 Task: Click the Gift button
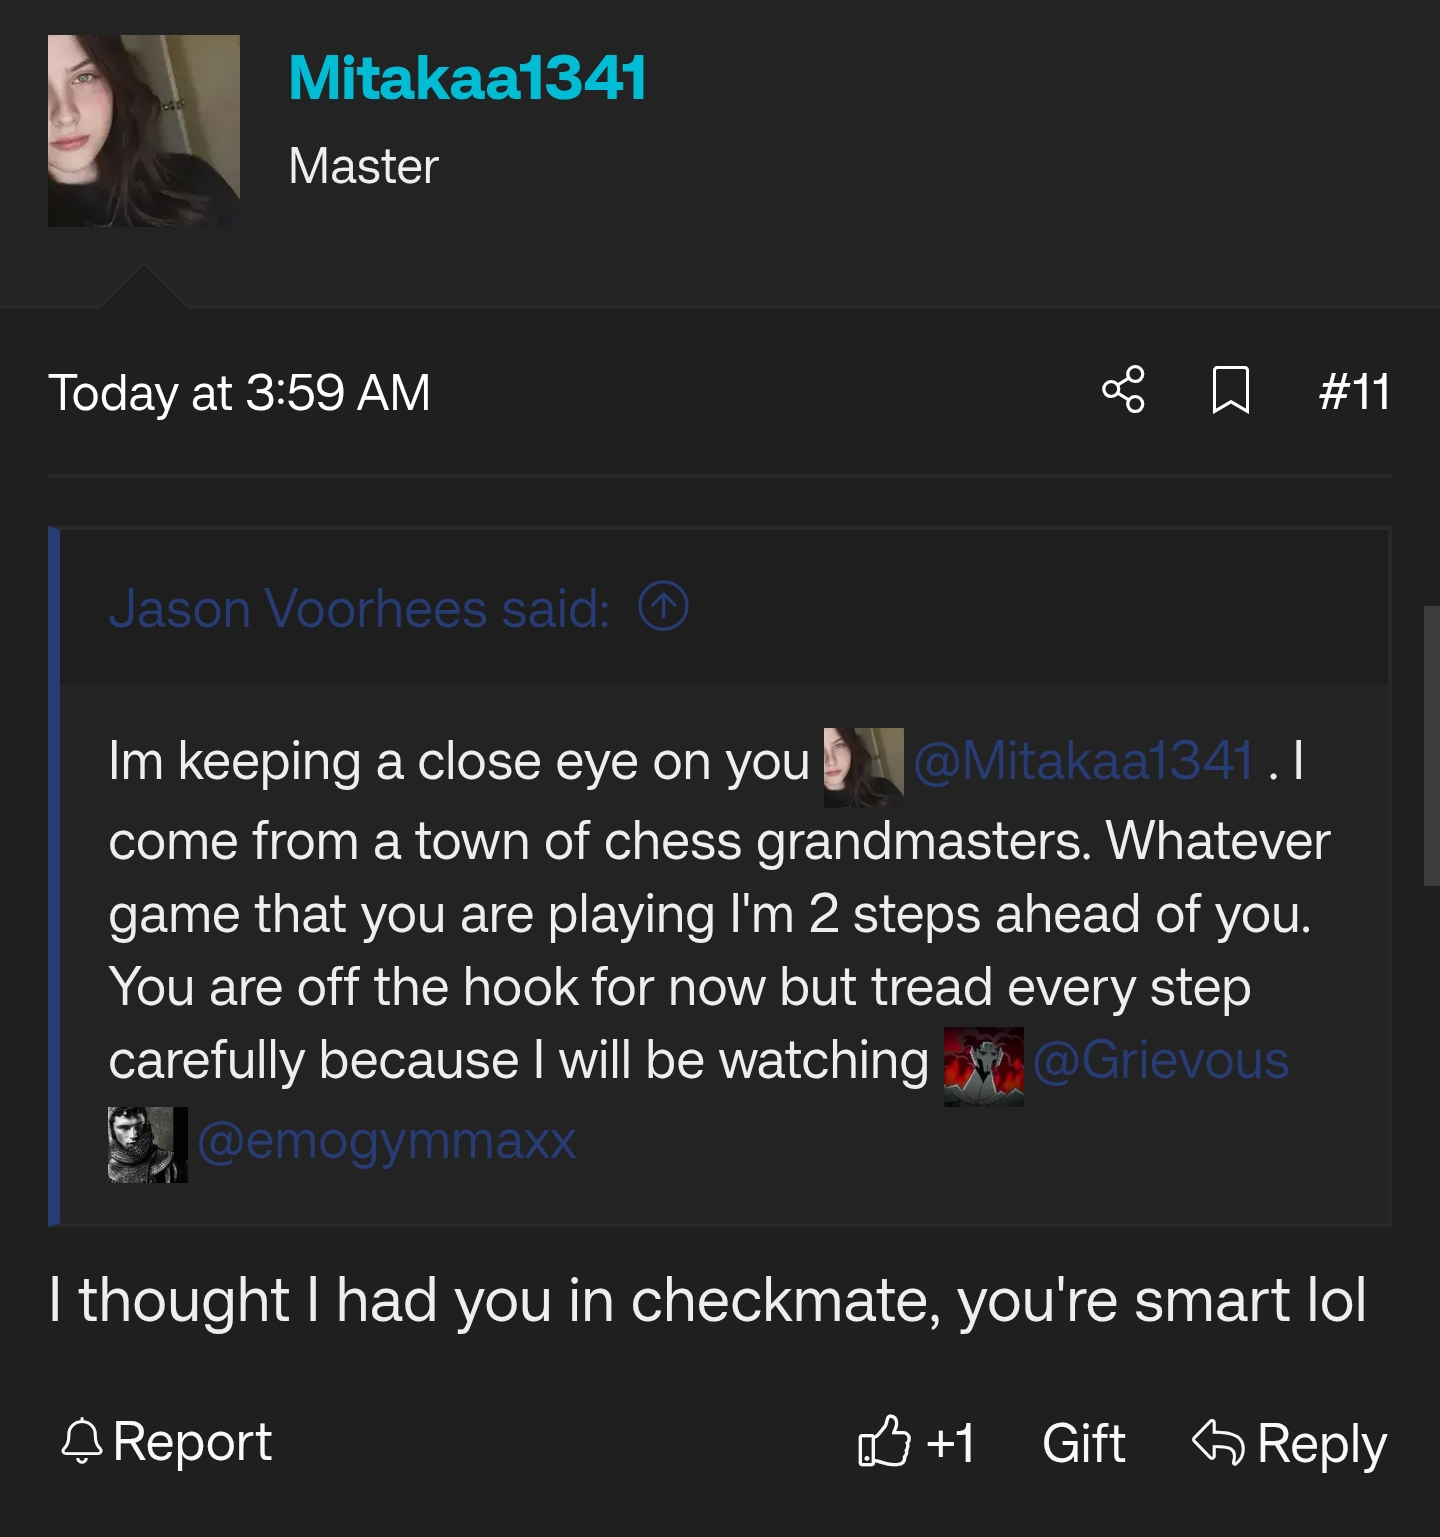click(x=1083, y=1443)
